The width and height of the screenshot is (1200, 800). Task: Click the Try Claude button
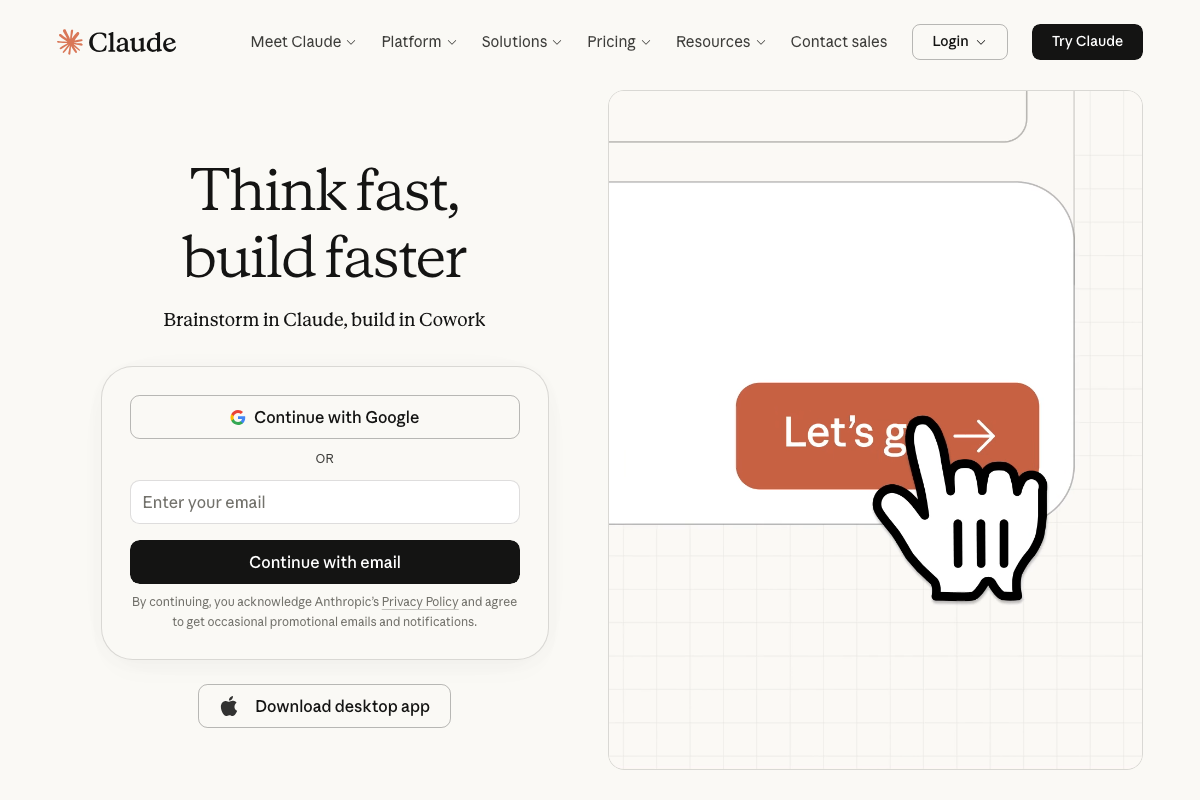[1087, 42]
